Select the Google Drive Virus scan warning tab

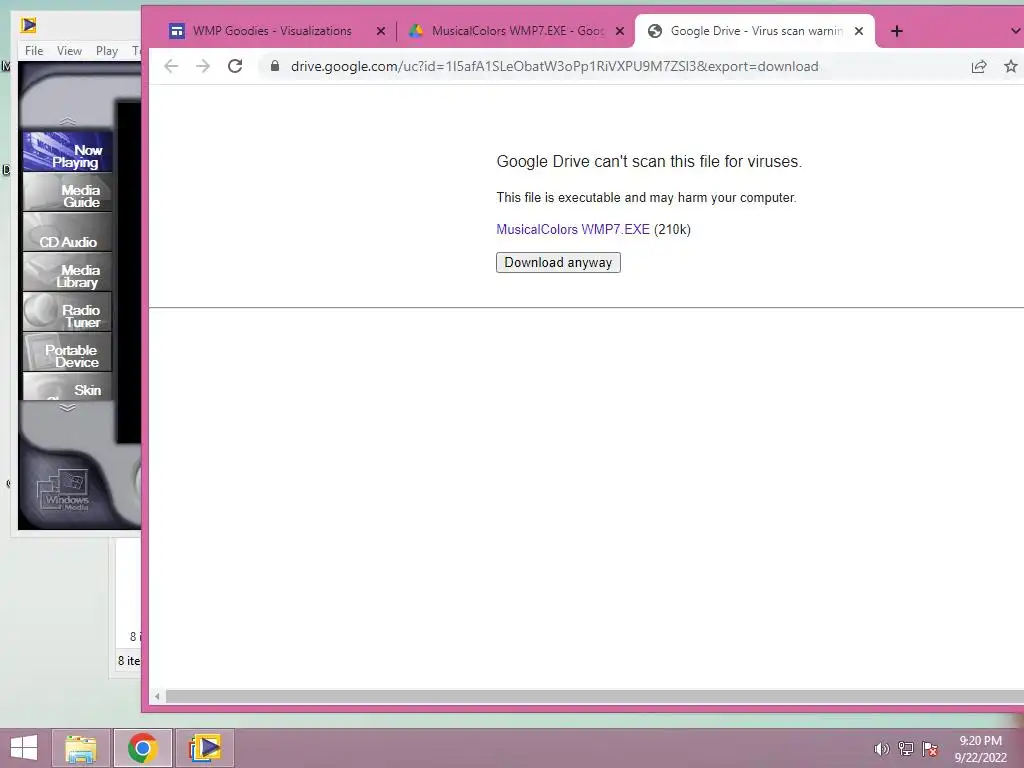coord(756,31)
